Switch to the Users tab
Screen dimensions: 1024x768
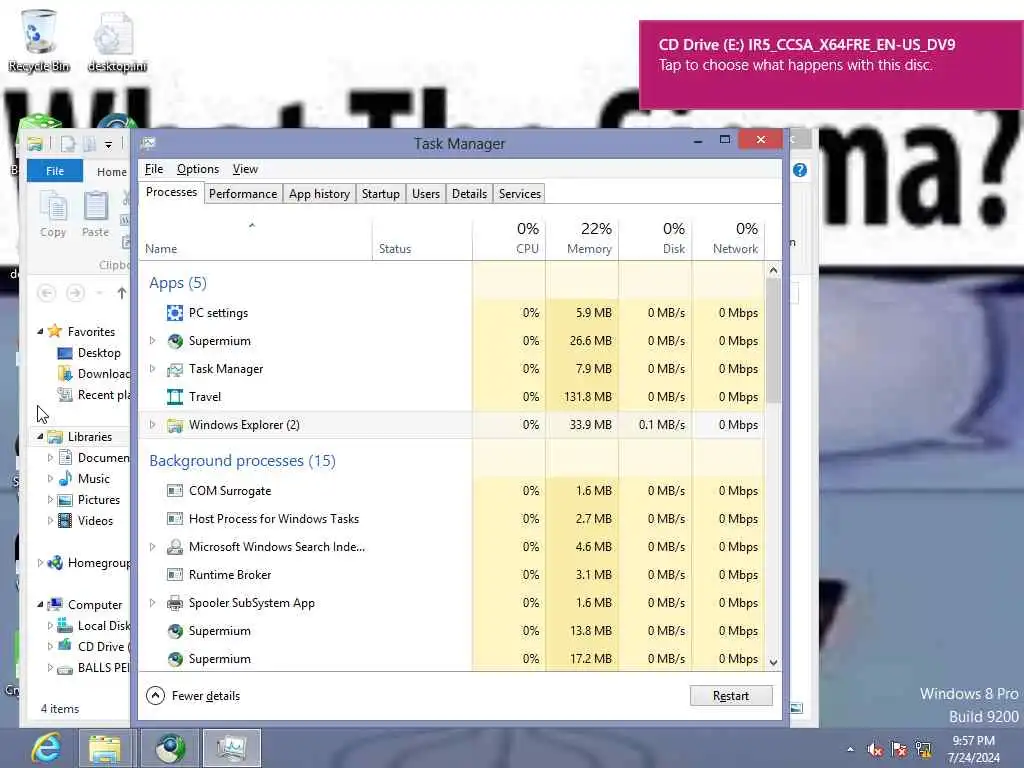tap(426, 194)
